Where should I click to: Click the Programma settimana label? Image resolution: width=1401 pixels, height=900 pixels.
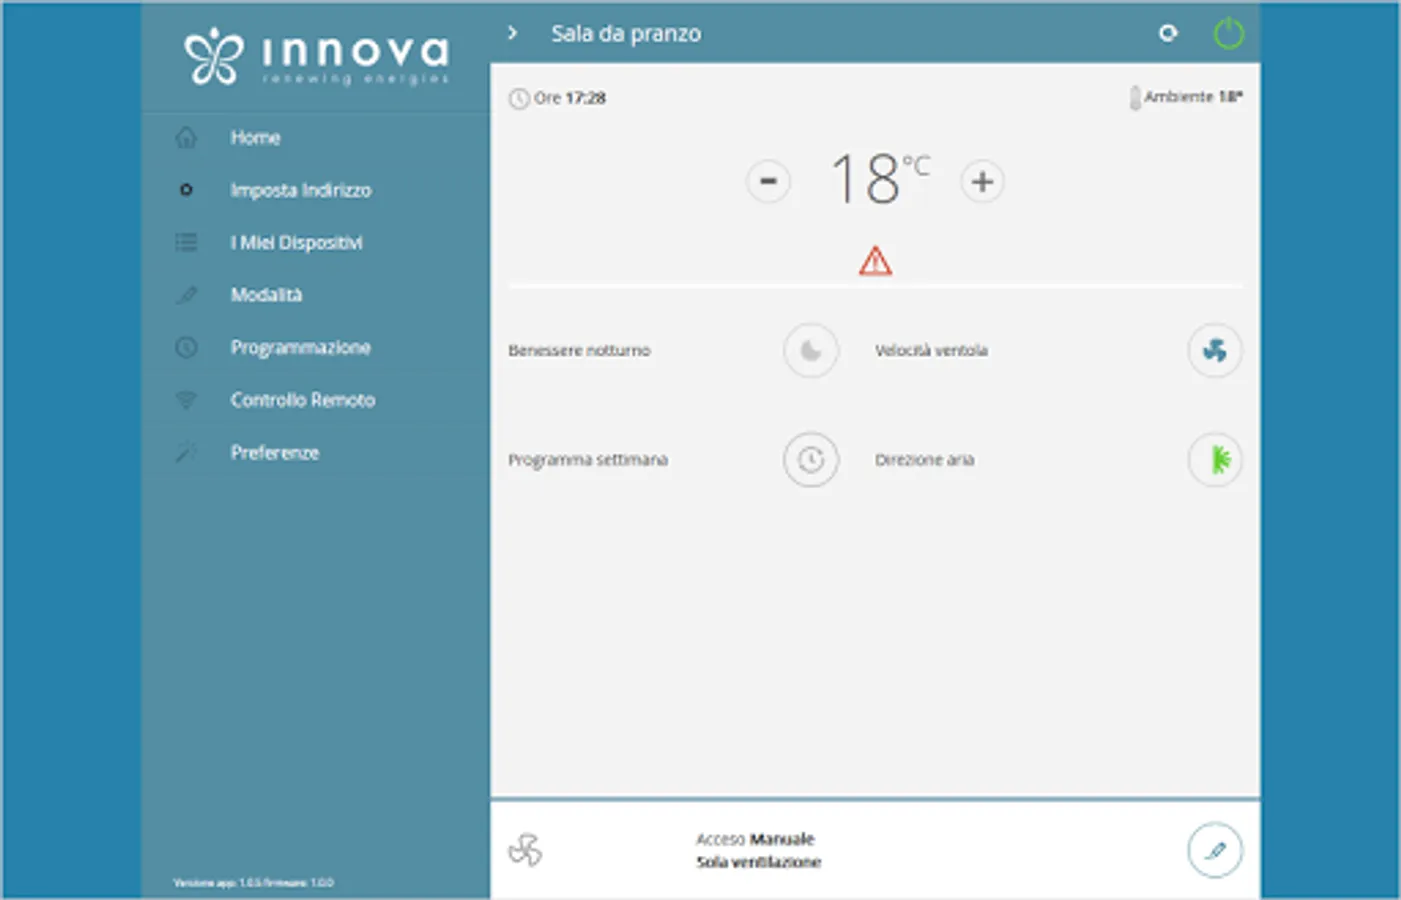(x=588, y=460)
